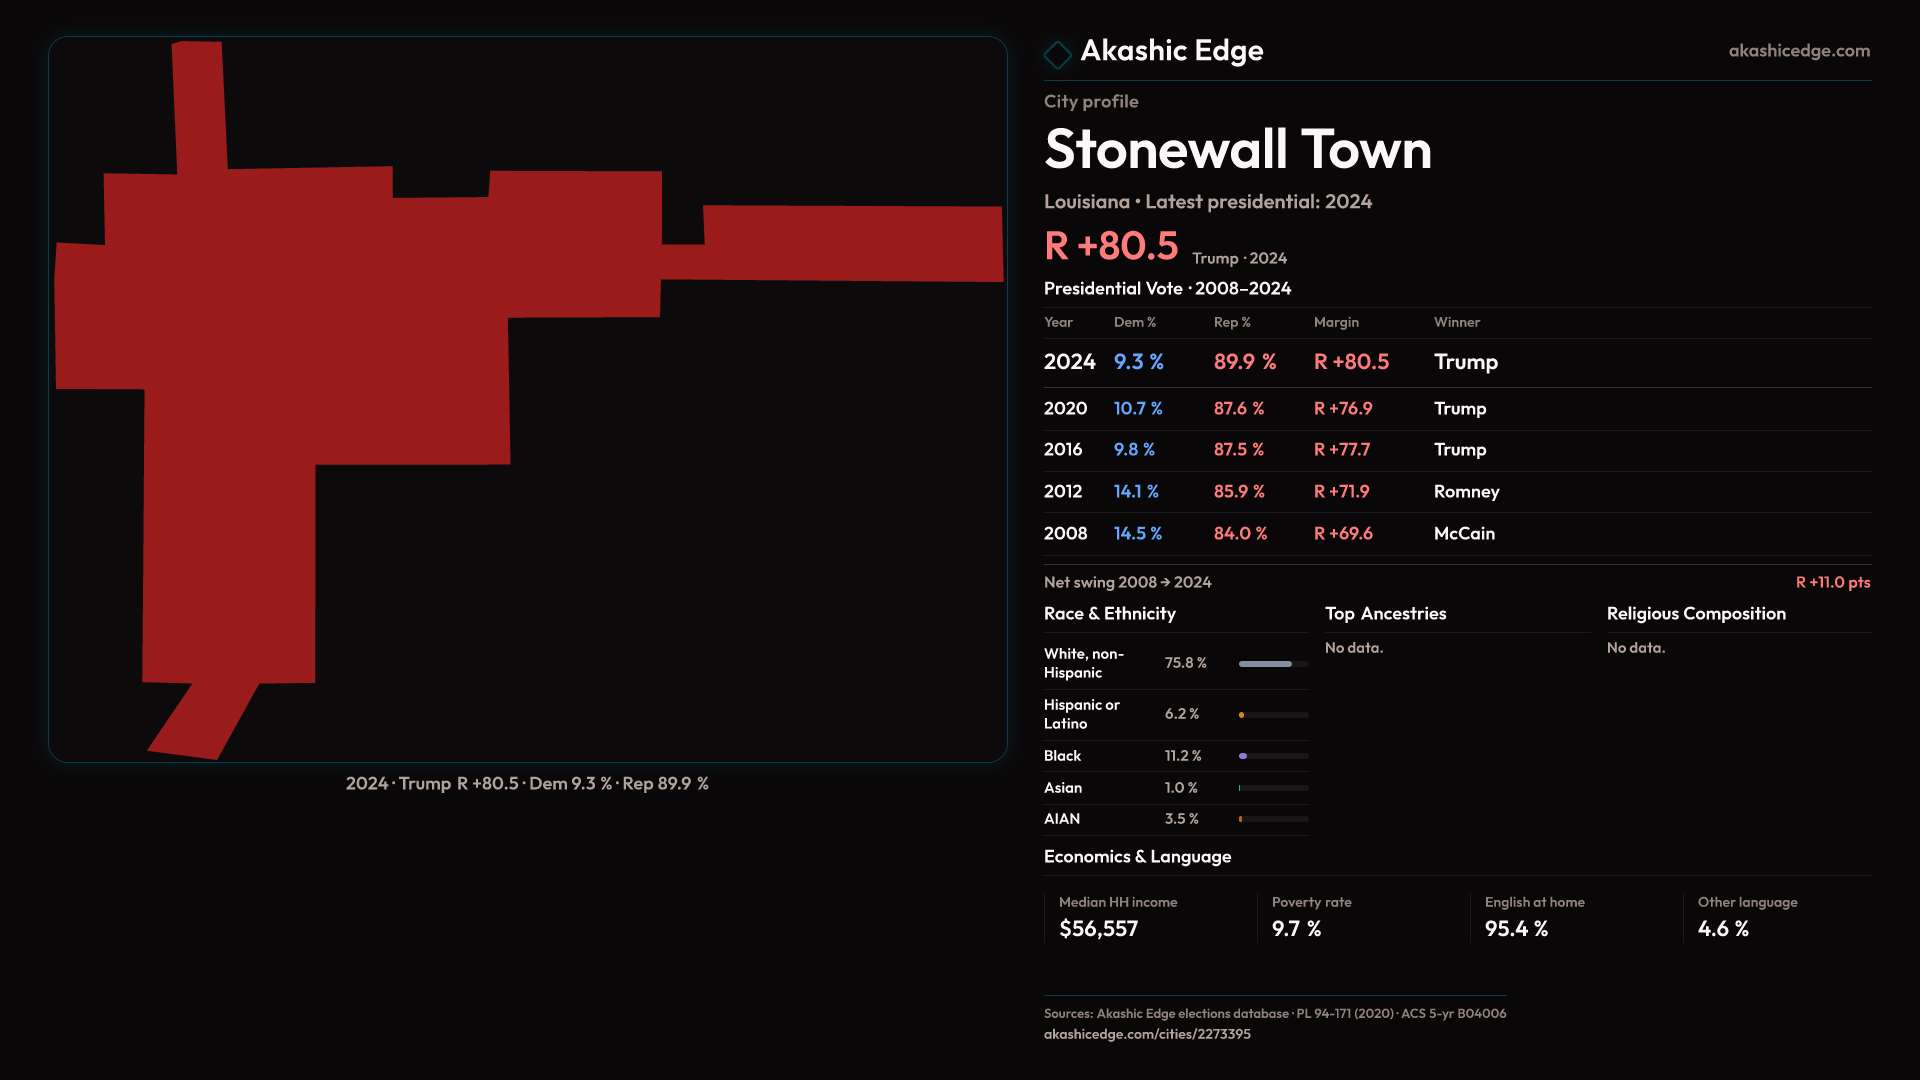This screenshot has width=1920, height=1080.
Task: Click the map caption below the map
Action: pyautogui.click(x=527, y=784)
